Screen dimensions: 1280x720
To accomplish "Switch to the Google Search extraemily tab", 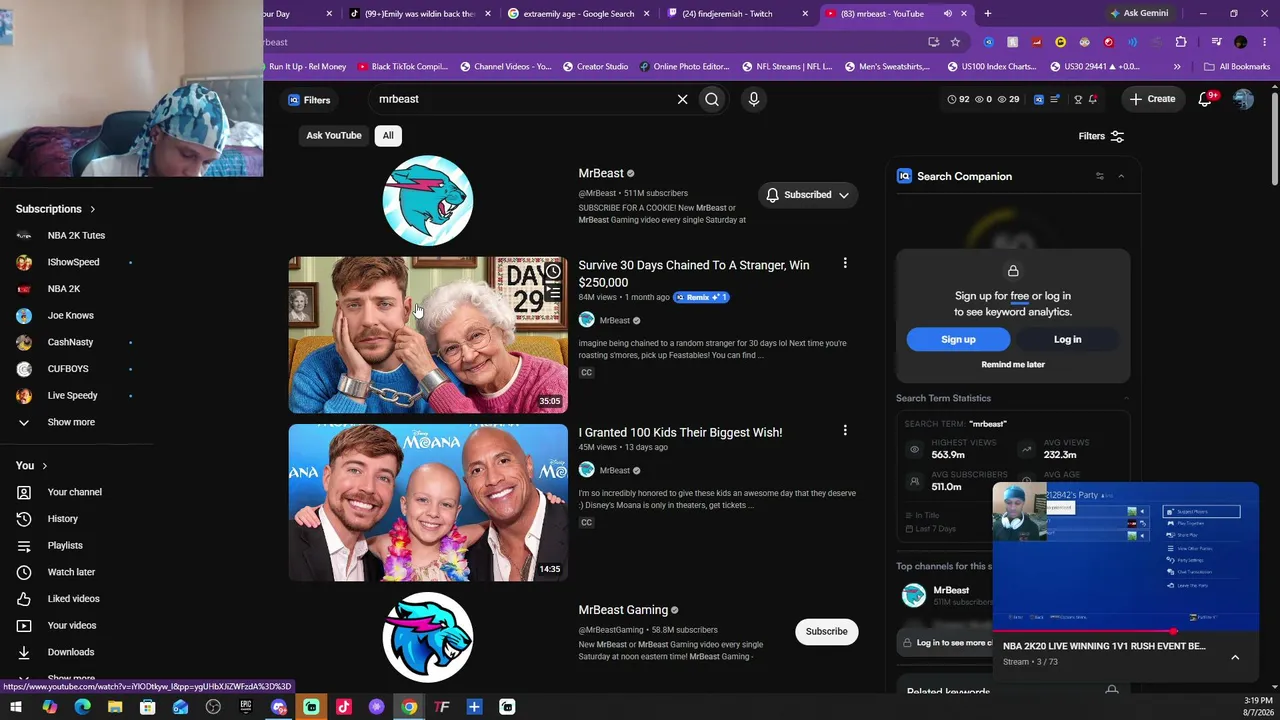I will [x=580, y=14].
